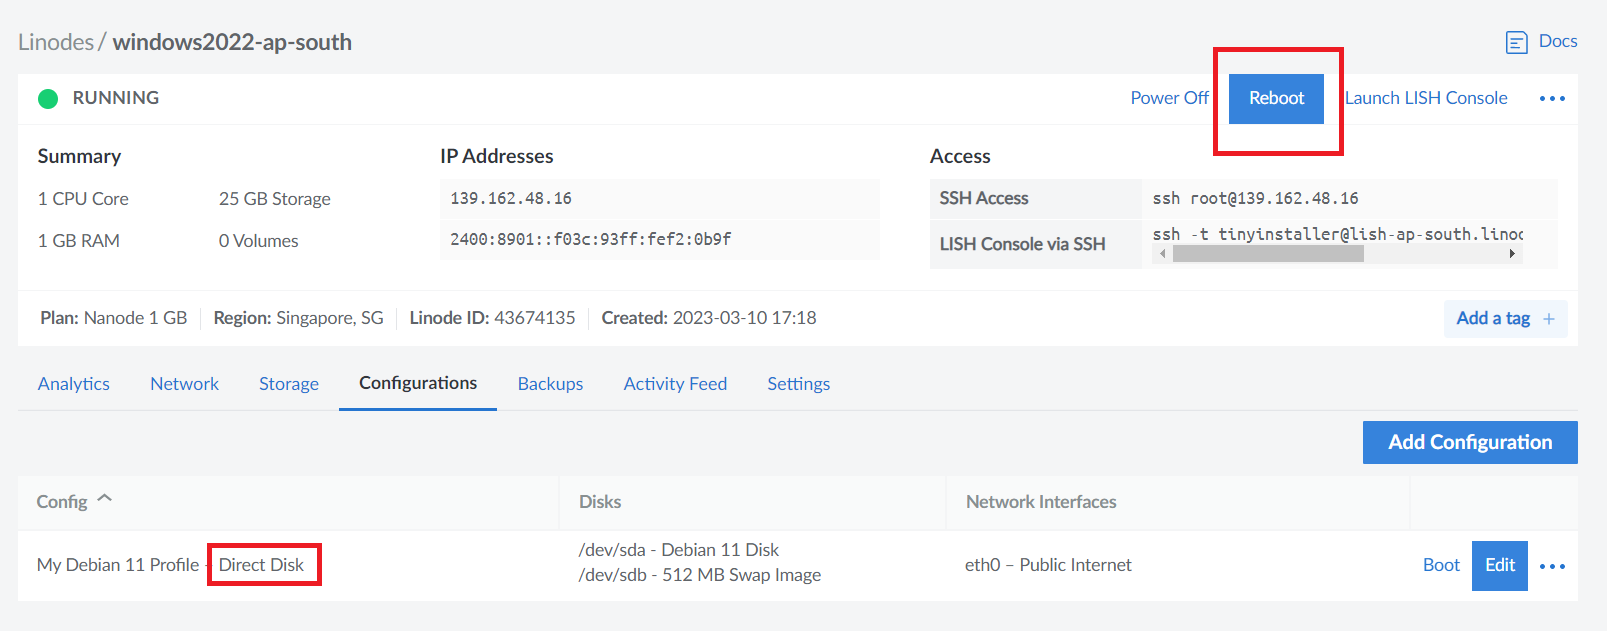Switch to the Analytics tab
1607x631 pixels.
(74, 384)
